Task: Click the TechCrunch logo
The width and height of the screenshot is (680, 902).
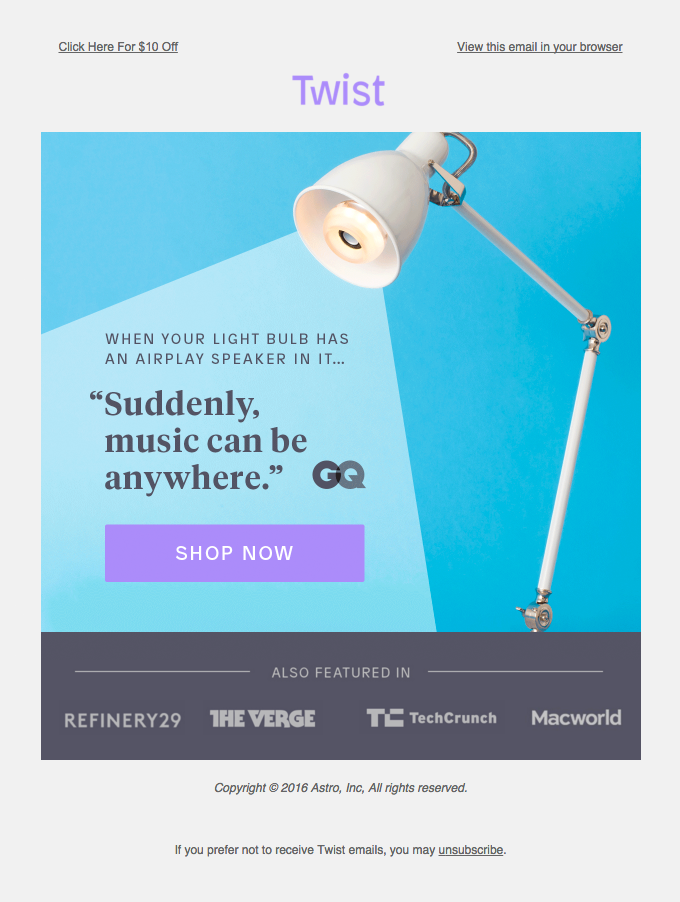Action: (431, 718)
